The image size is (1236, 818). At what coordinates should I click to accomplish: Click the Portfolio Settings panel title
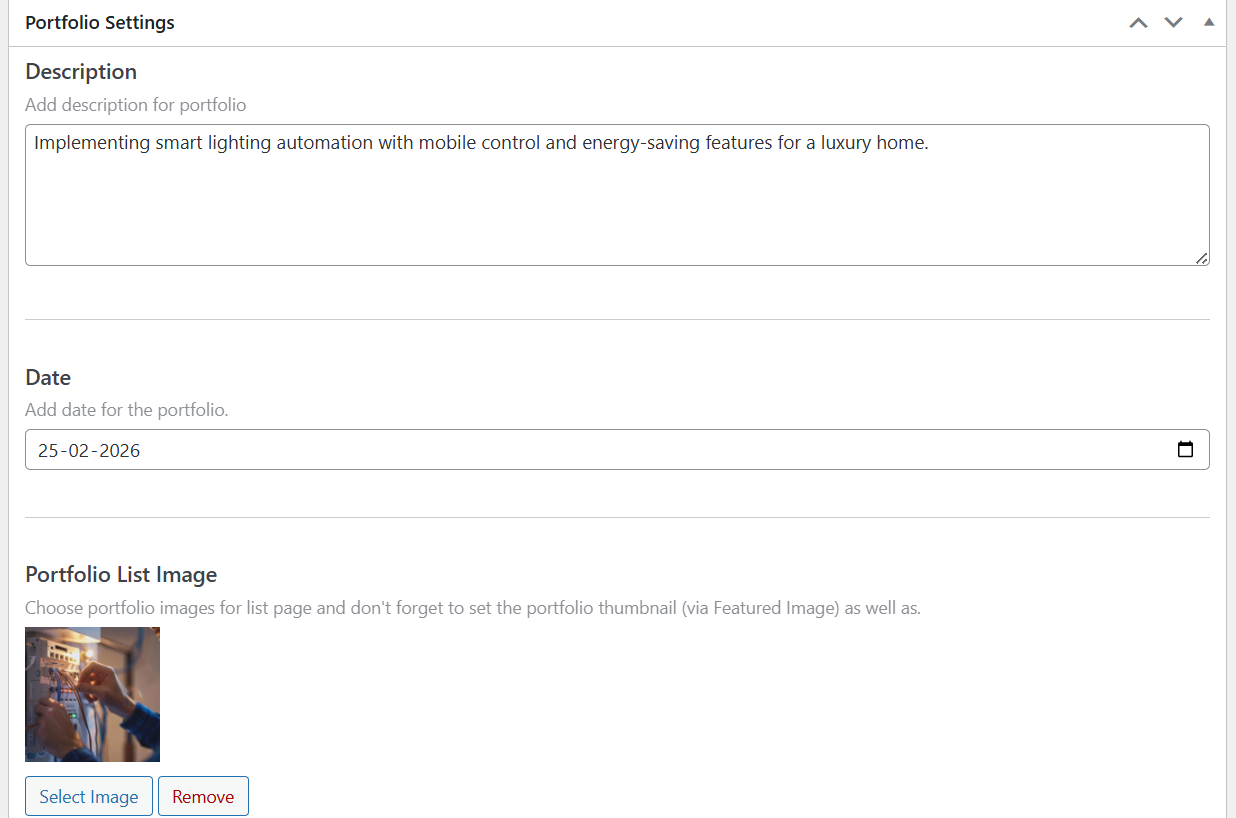point(100,22)
